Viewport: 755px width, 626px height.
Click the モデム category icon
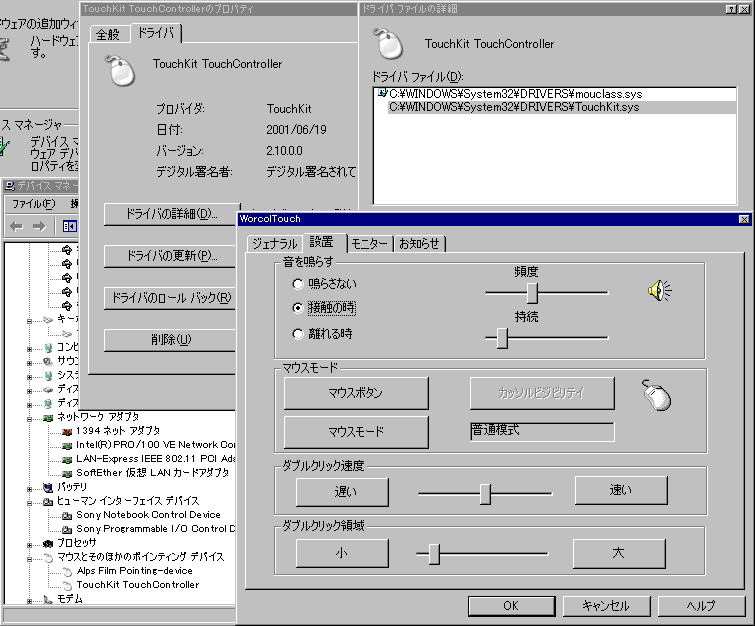[x=48, y=599]
